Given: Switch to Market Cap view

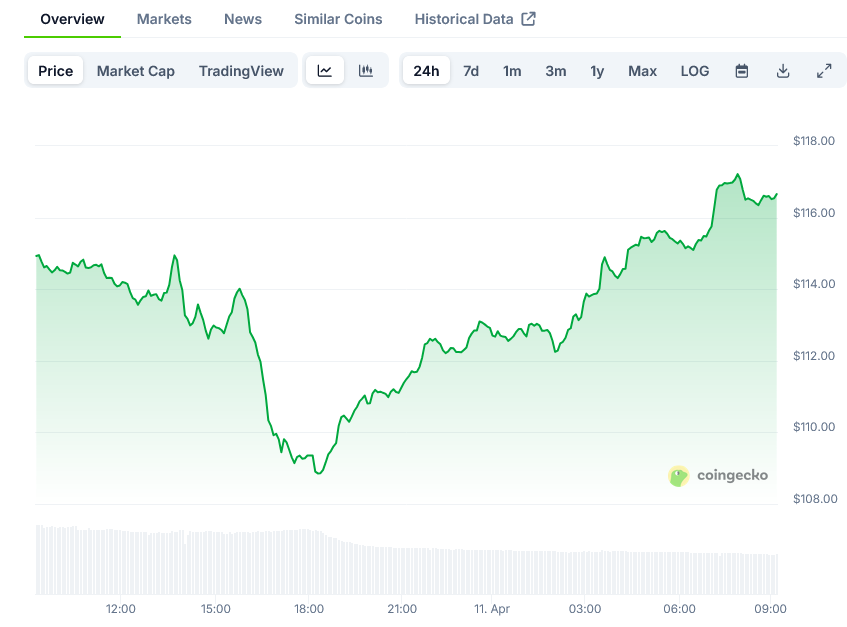Looking at the screenshot, I should (135, 71).
